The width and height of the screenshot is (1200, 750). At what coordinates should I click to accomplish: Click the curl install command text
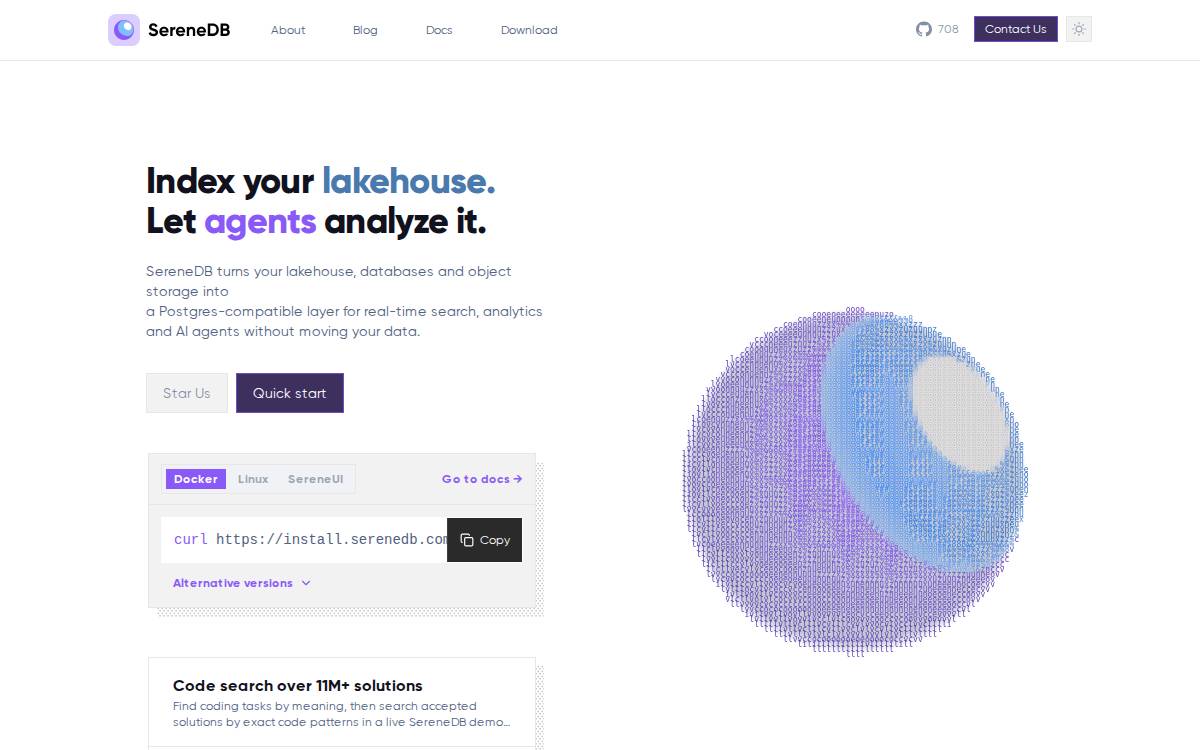(310, 540)
